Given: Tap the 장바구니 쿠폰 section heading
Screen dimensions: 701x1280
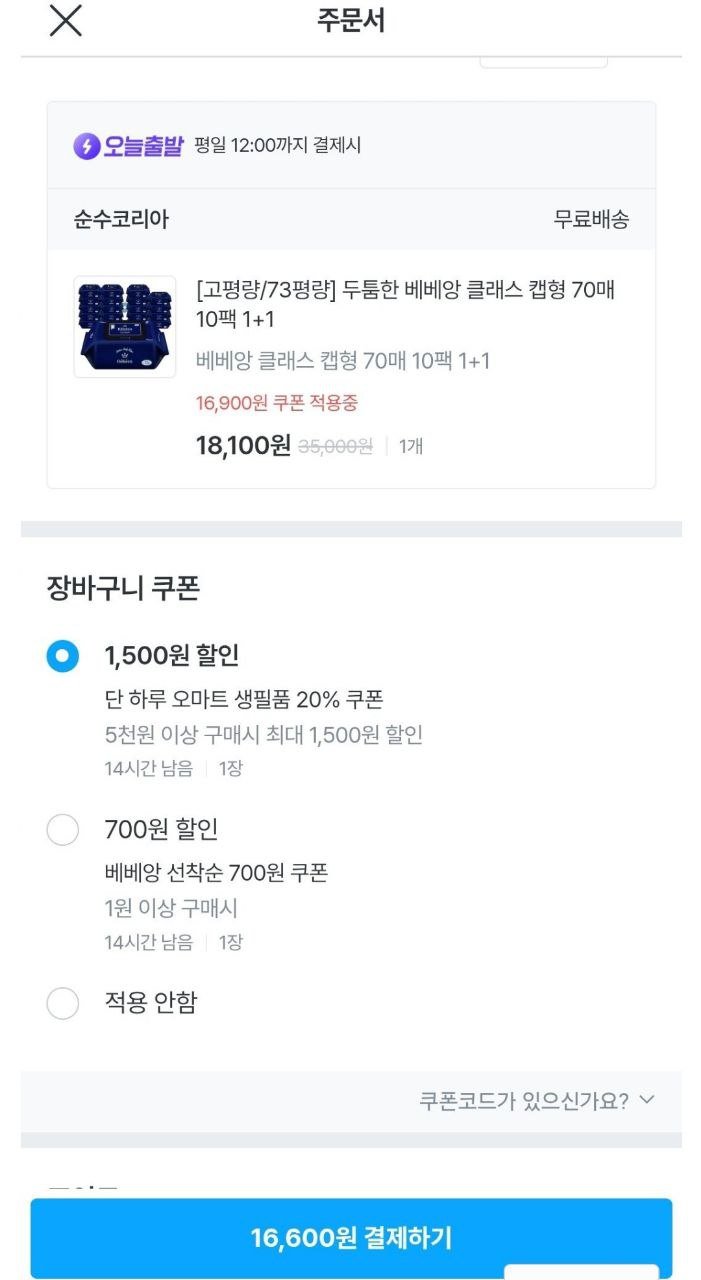Looking at the screenshot, I should tap(123, 589).
